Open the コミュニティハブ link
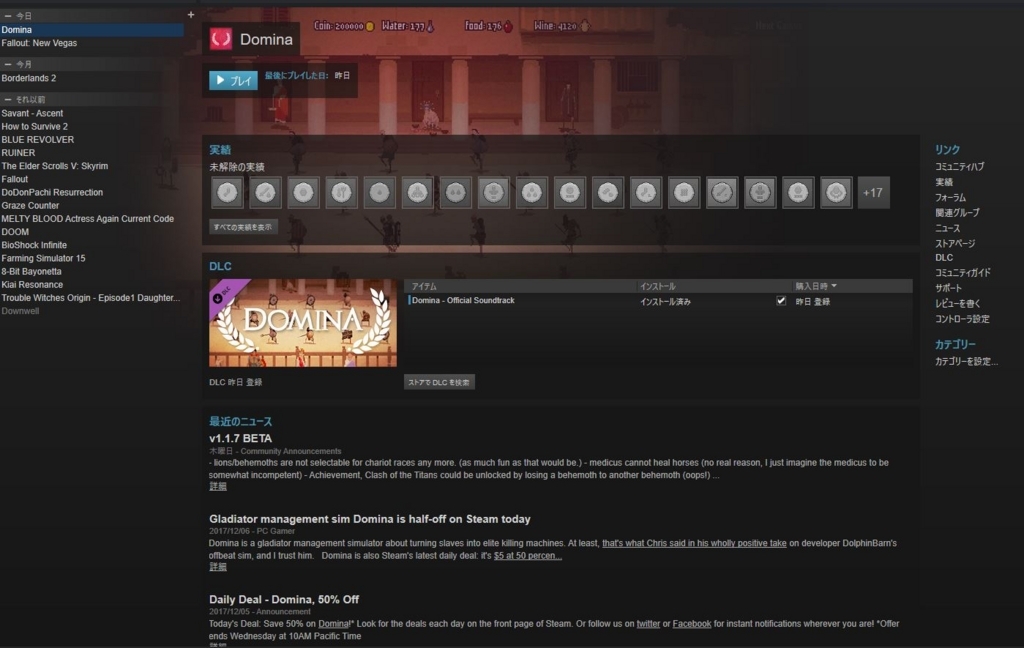This screenshot has width=1024, height=648. point(959,167)
